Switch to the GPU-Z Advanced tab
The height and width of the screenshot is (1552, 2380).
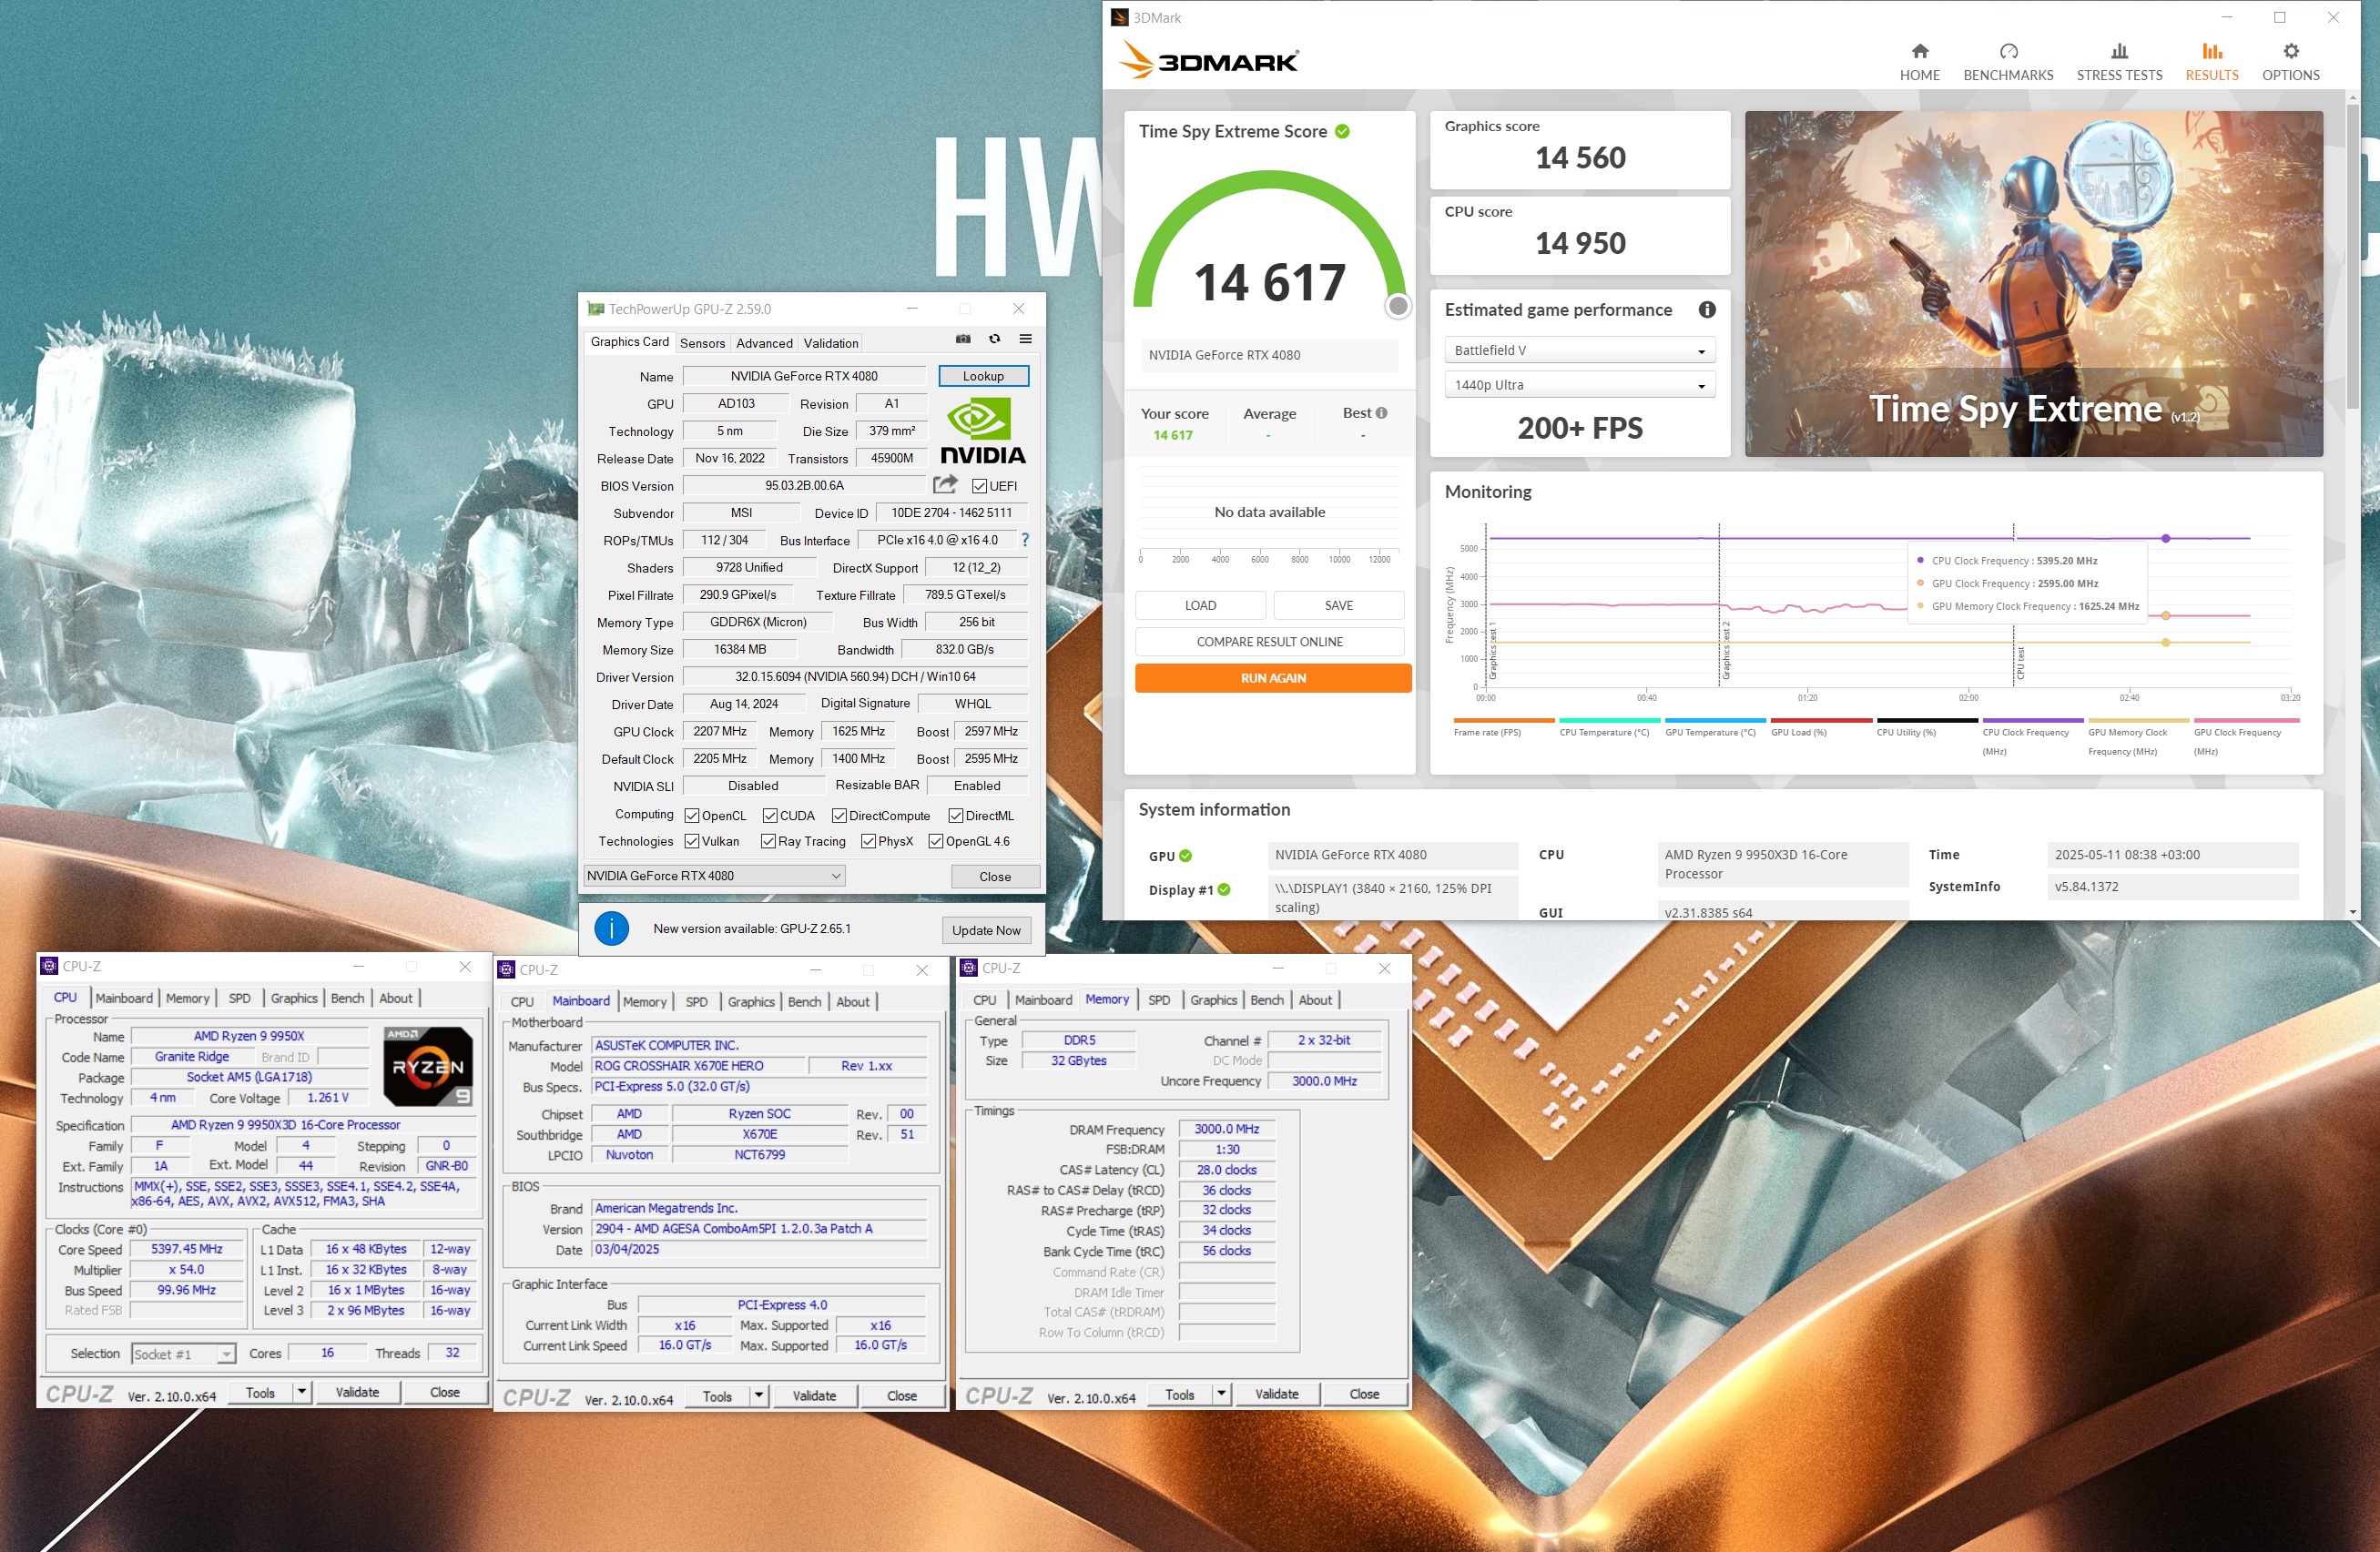pos(764,343)
